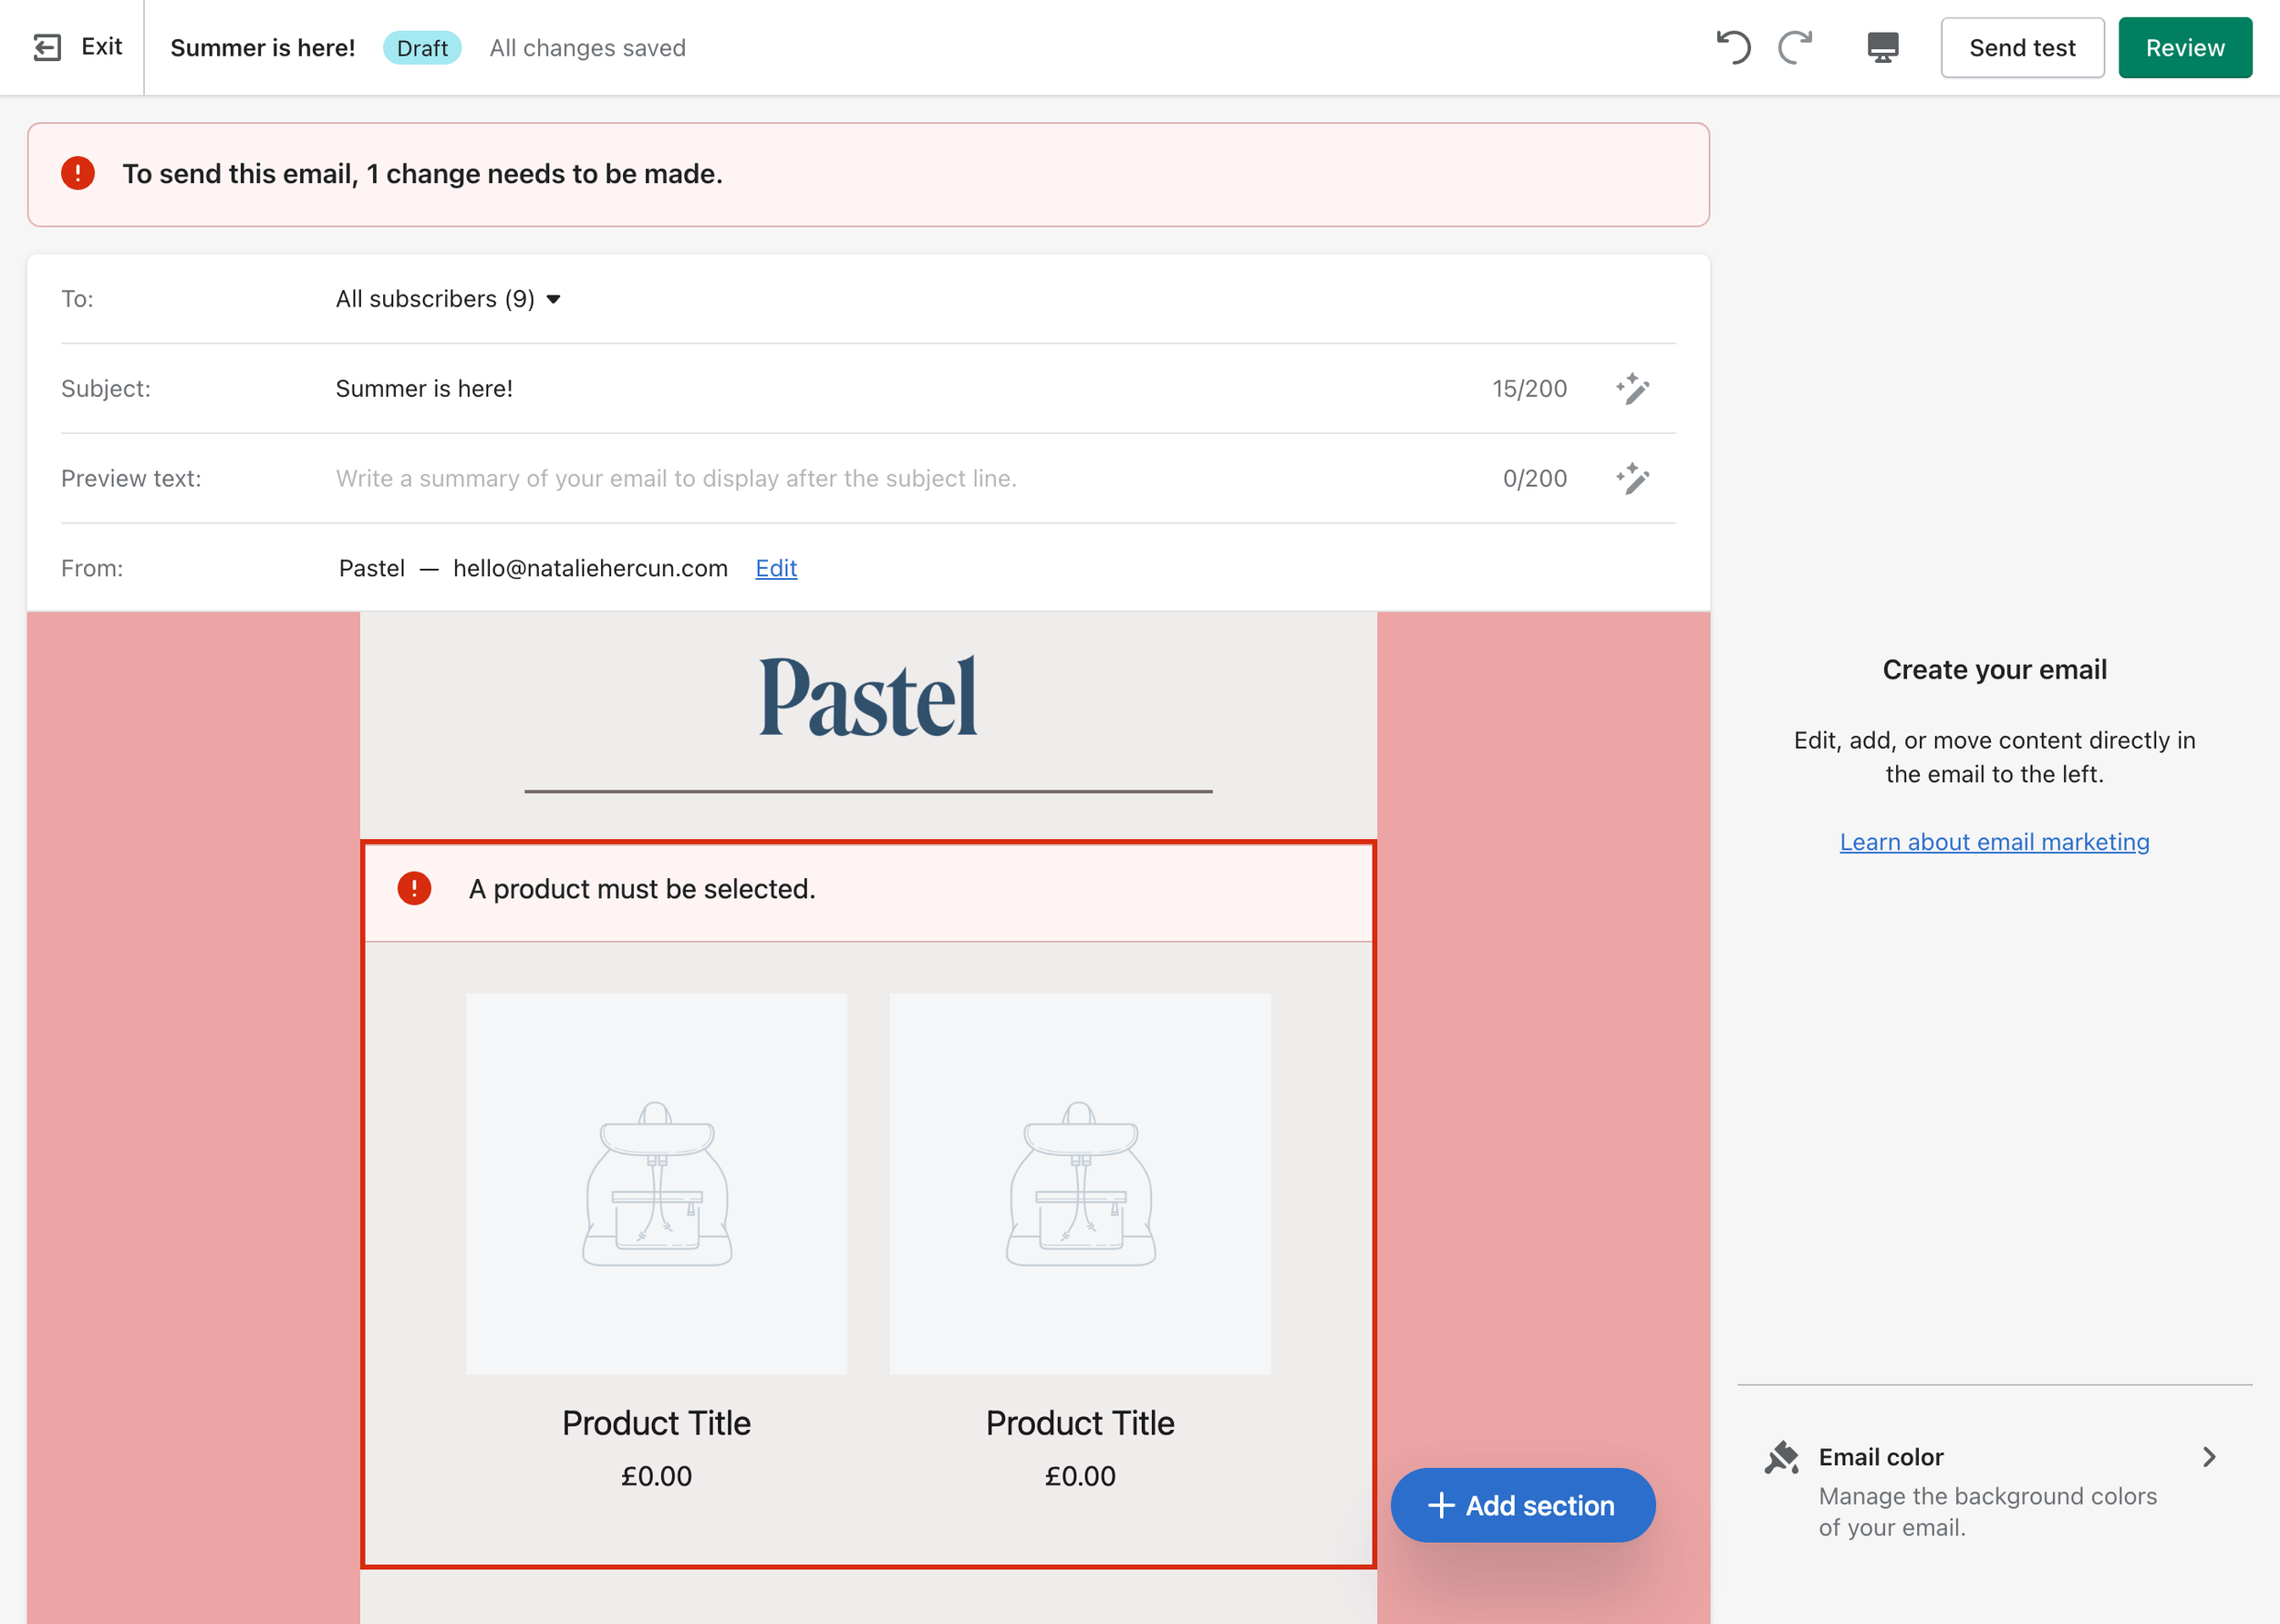Open the All subscribers recipient dropdown
The image size is (2280, 1624).
447,299
